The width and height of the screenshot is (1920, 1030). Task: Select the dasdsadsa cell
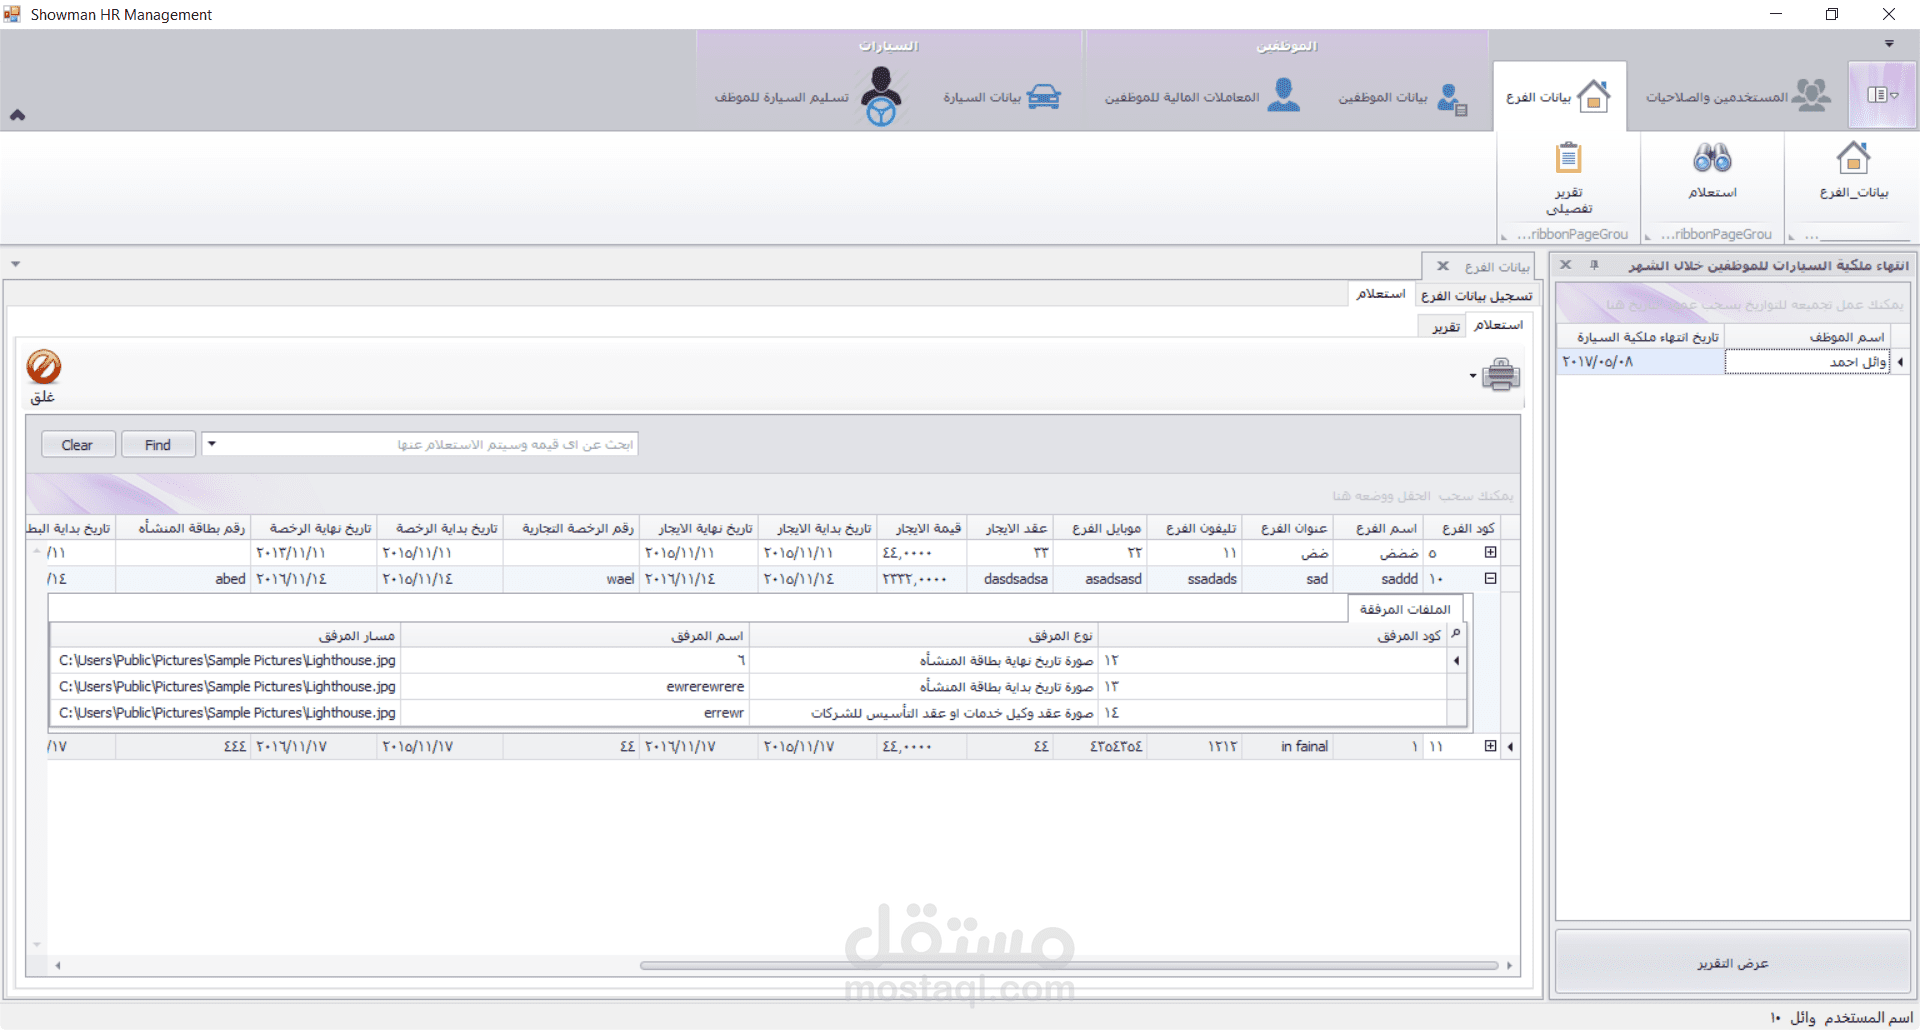click(x=1010, y=579)
